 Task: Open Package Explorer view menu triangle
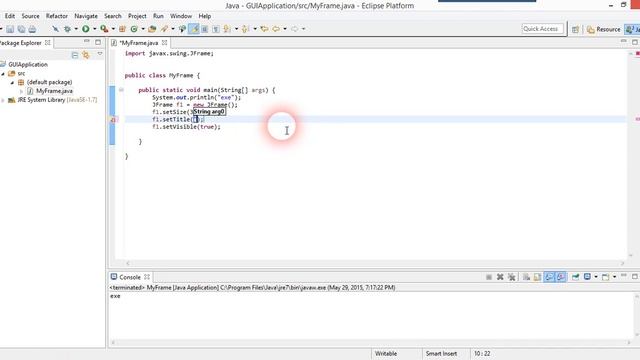pyautogui.click(x=100, y=54)
